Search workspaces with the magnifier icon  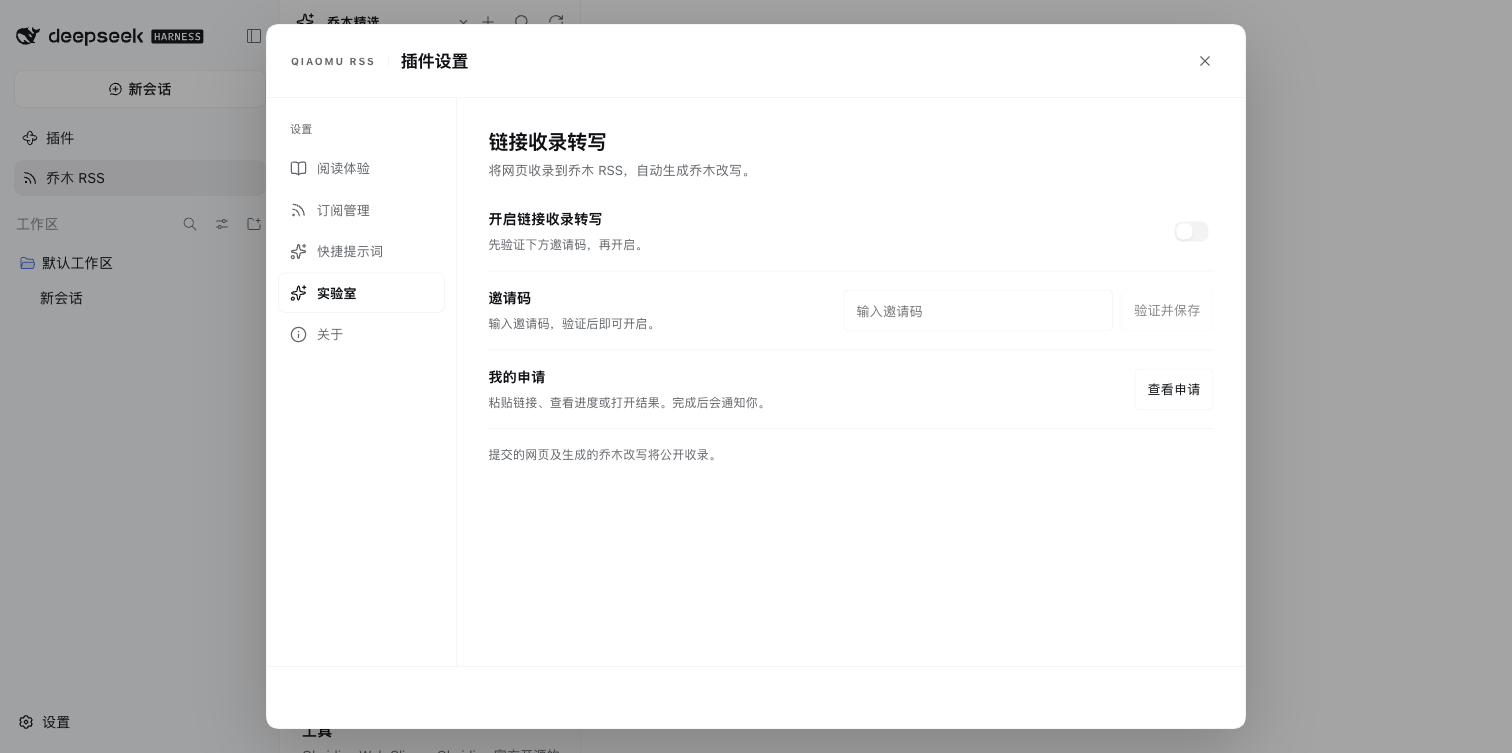coord(190,224)
